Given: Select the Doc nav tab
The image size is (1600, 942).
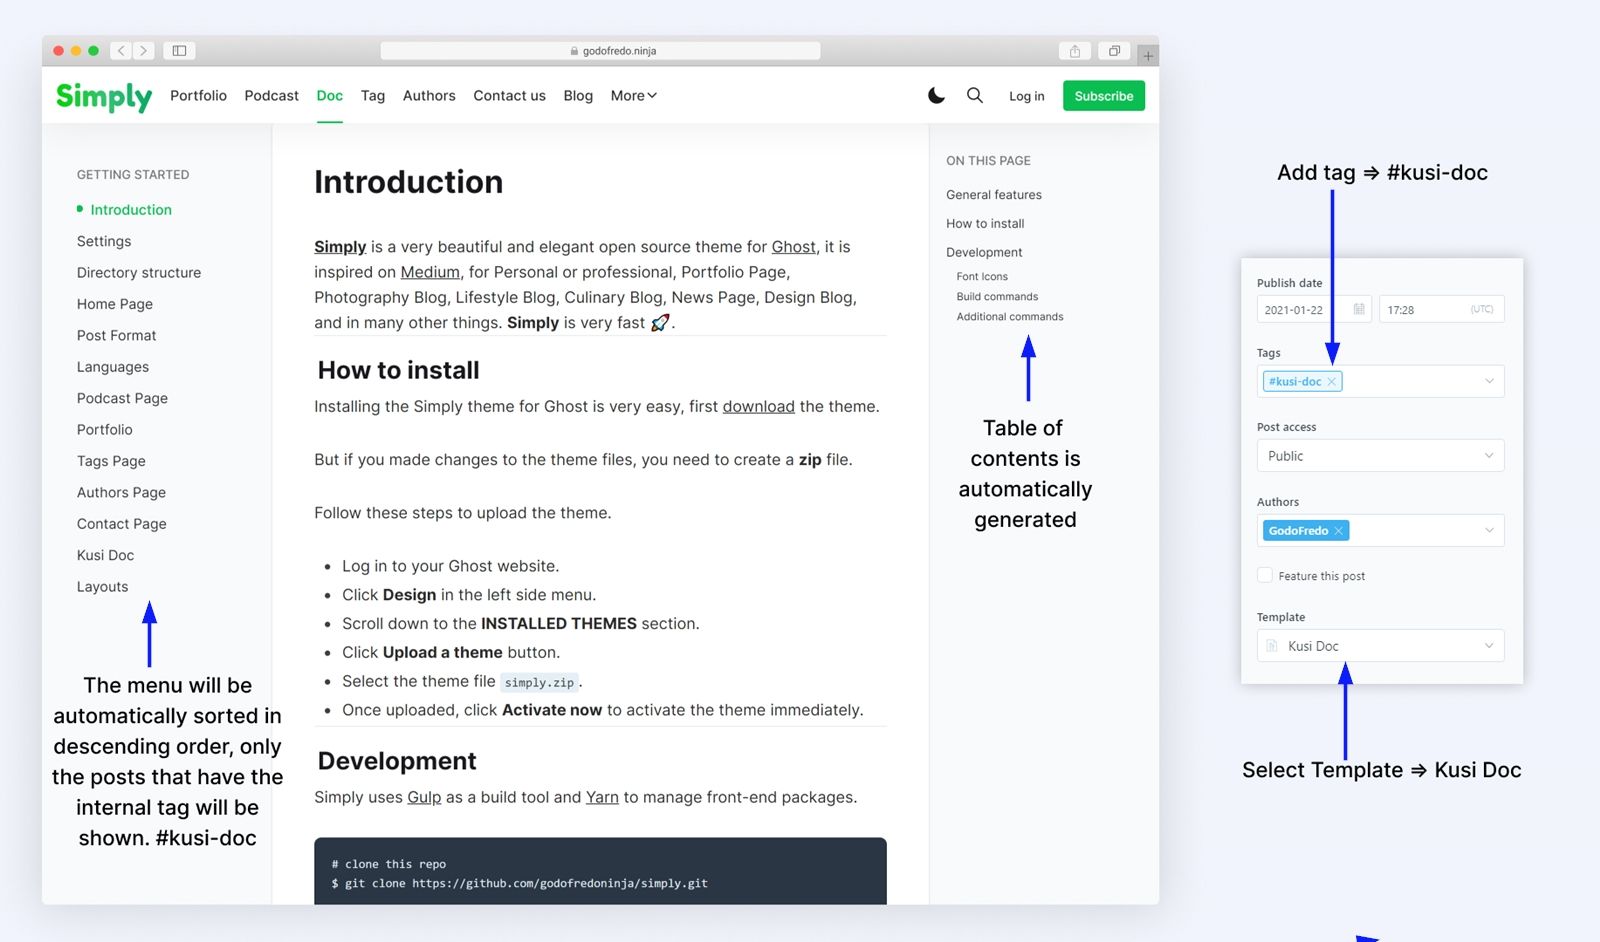Looking at the screenshot, I should [330, 96].
